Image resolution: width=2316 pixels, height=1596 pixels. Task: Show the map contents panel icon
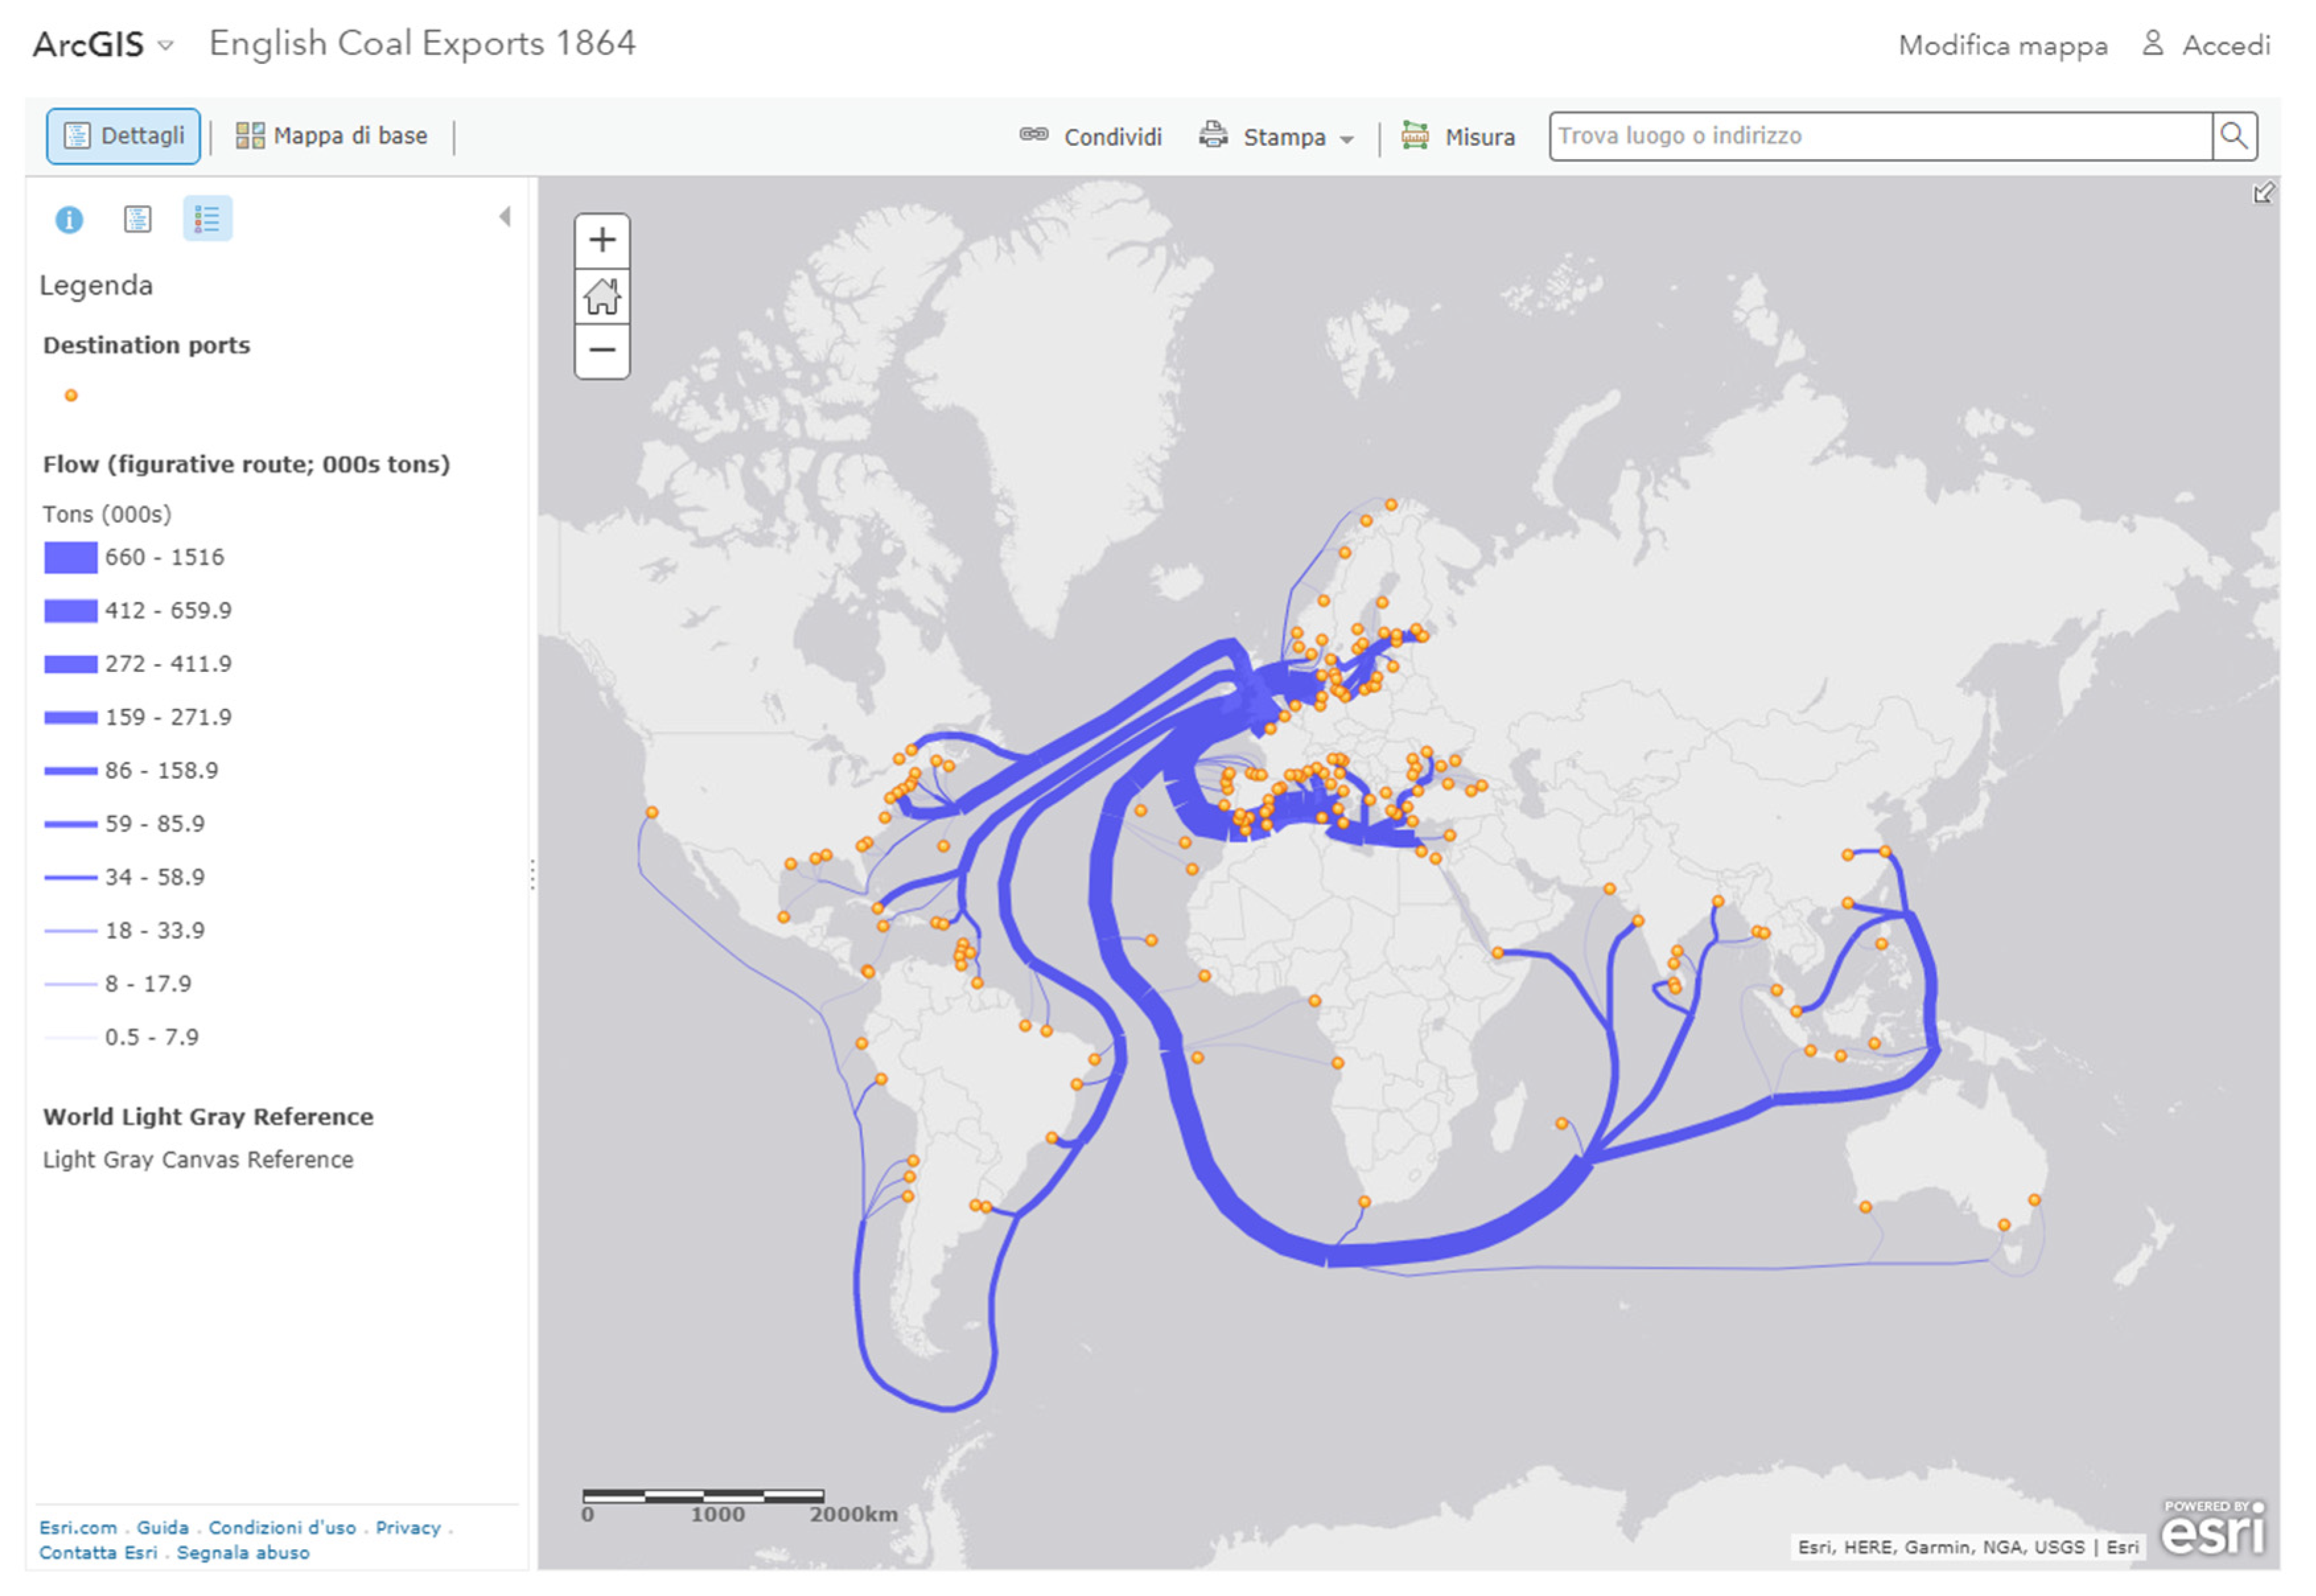138,219
